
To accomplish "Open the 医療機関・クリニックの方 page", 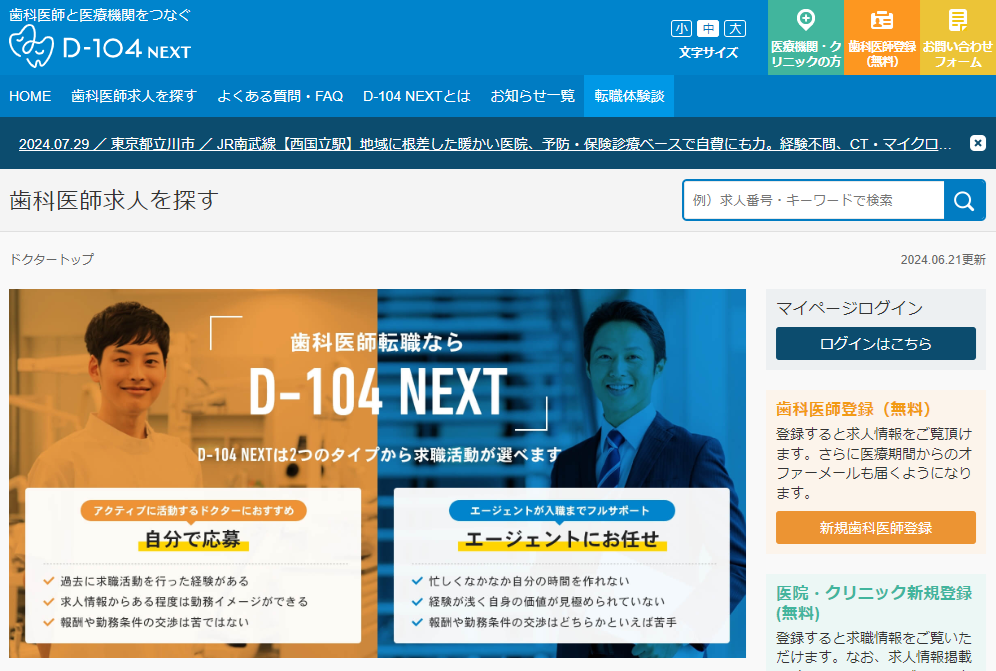I will (805, 37).
